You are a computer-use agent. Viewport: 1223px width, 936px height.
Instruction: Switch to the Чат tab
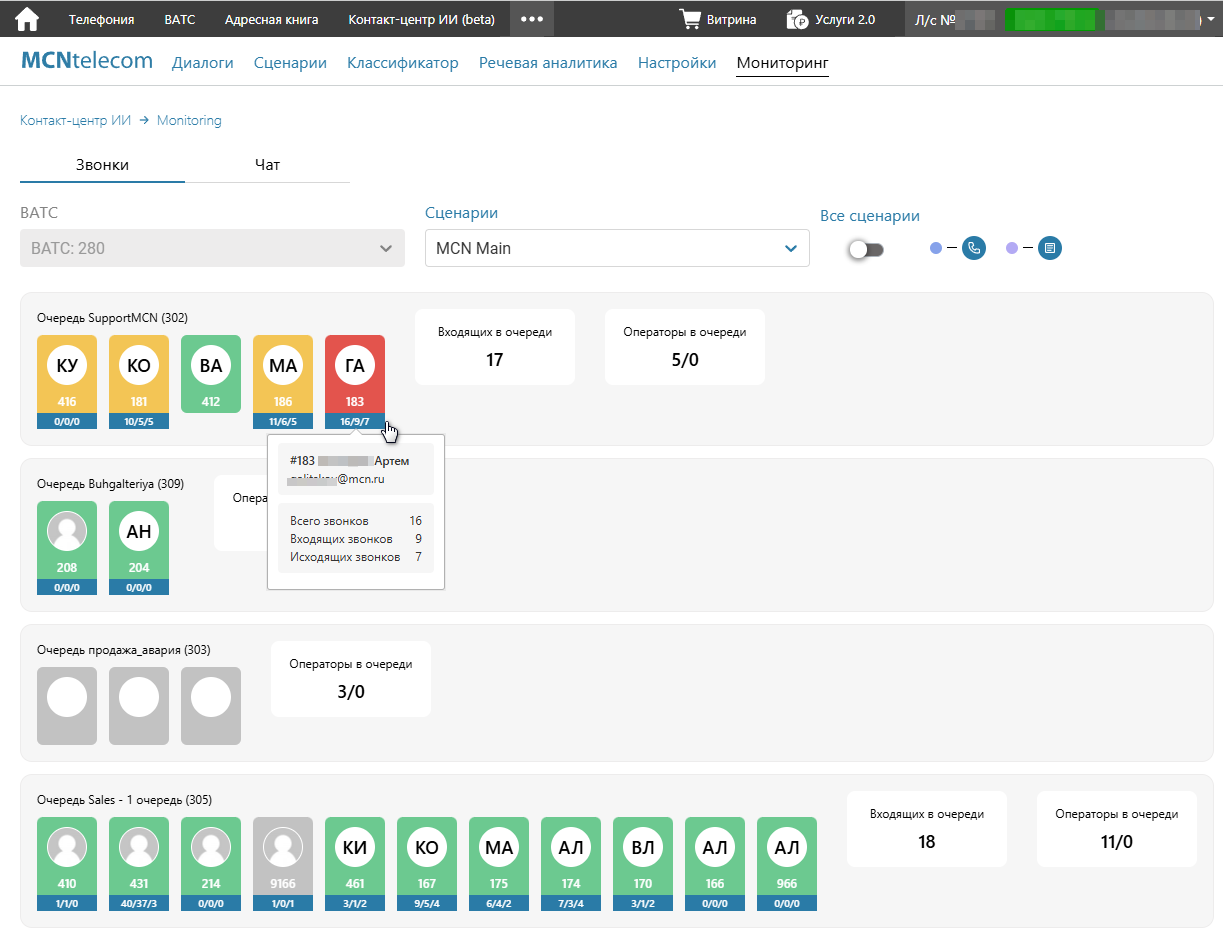(267, 165)
